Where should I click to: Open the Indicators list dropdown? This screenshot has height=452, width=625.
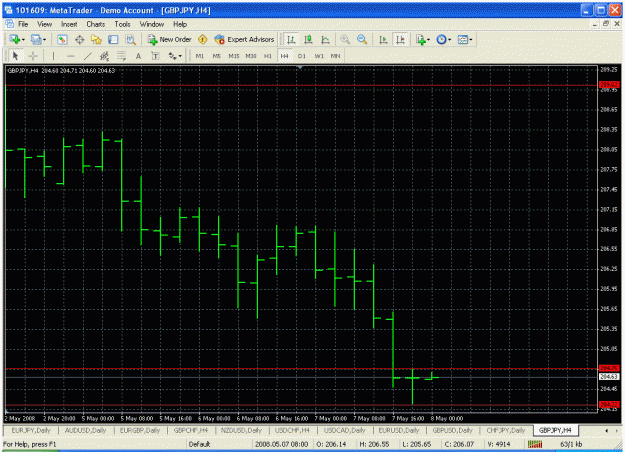(x=423, y=39)
